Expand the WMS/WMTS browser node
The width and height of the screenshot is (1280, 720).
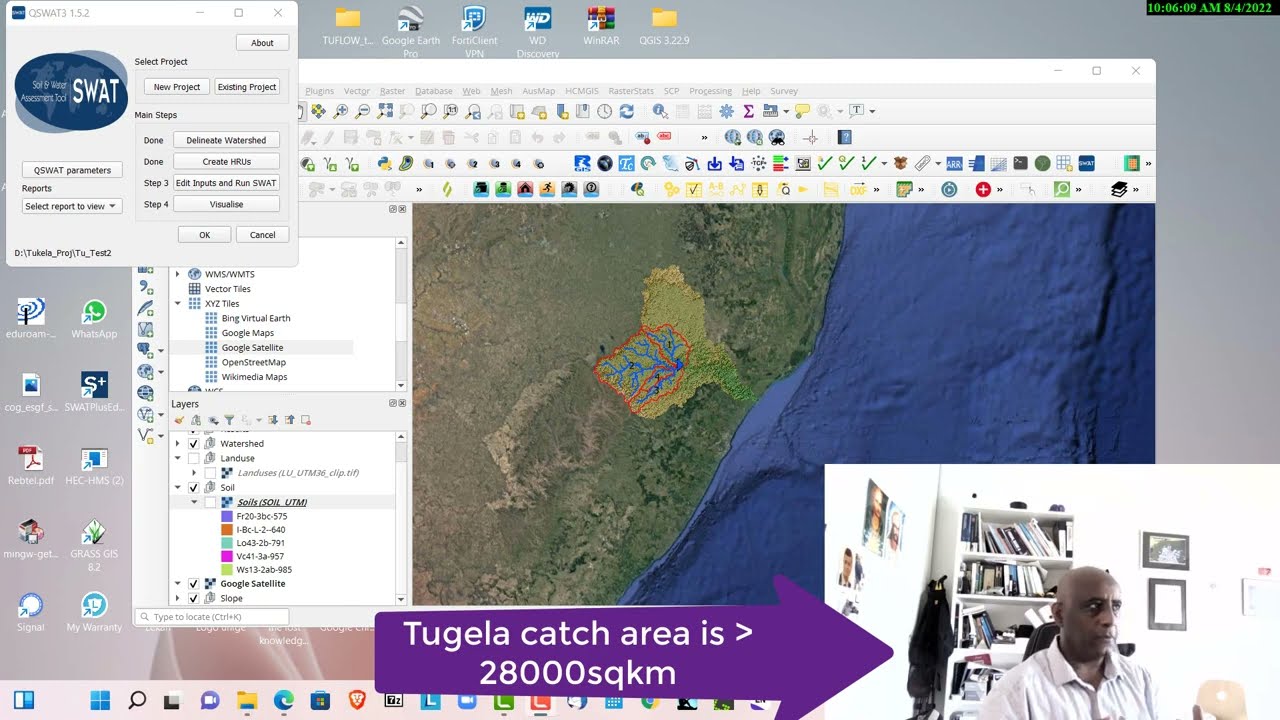[x=178, y=274]
